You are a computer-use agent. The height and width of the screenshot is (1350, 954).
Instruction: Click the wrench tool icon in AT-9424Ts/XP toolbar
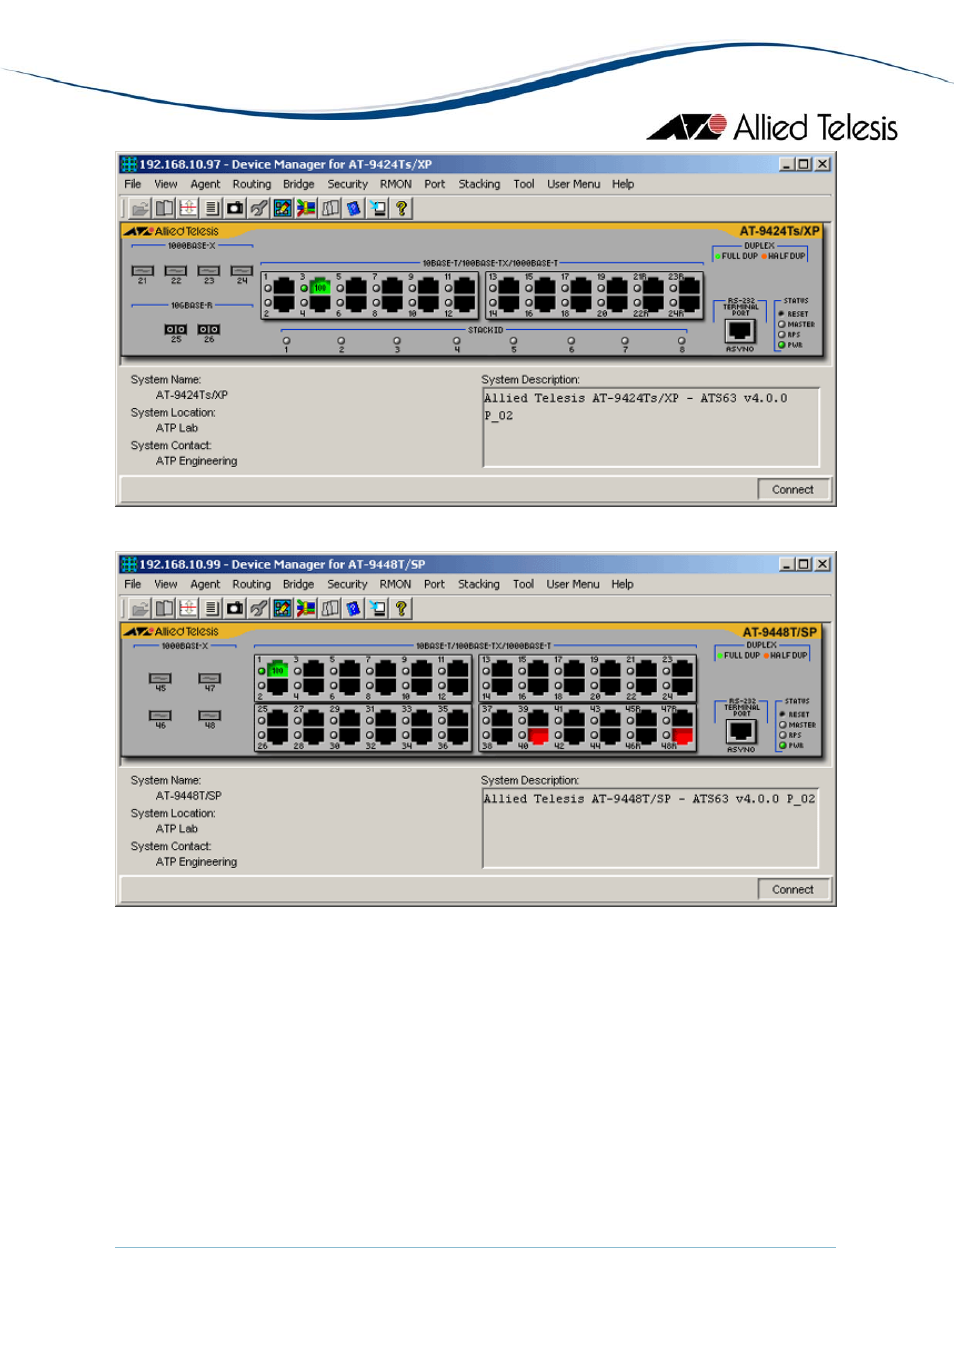click(x=259, y=208)
